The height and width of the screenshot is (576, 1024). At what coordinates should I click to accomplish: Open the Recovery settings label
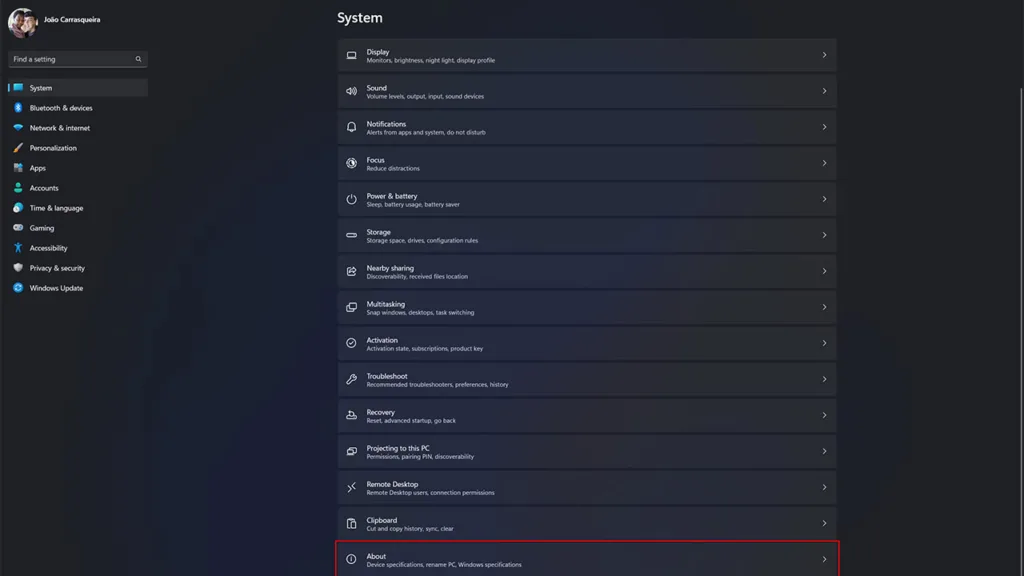pos(380,412)
